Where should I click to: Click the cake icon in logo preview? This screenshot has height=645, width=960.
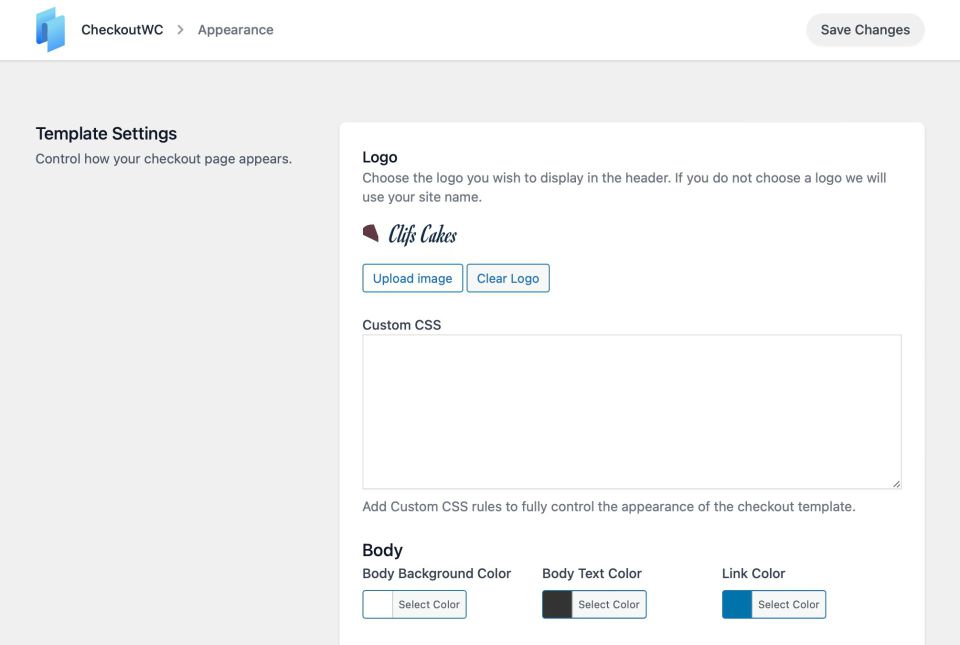click(371, 233)
